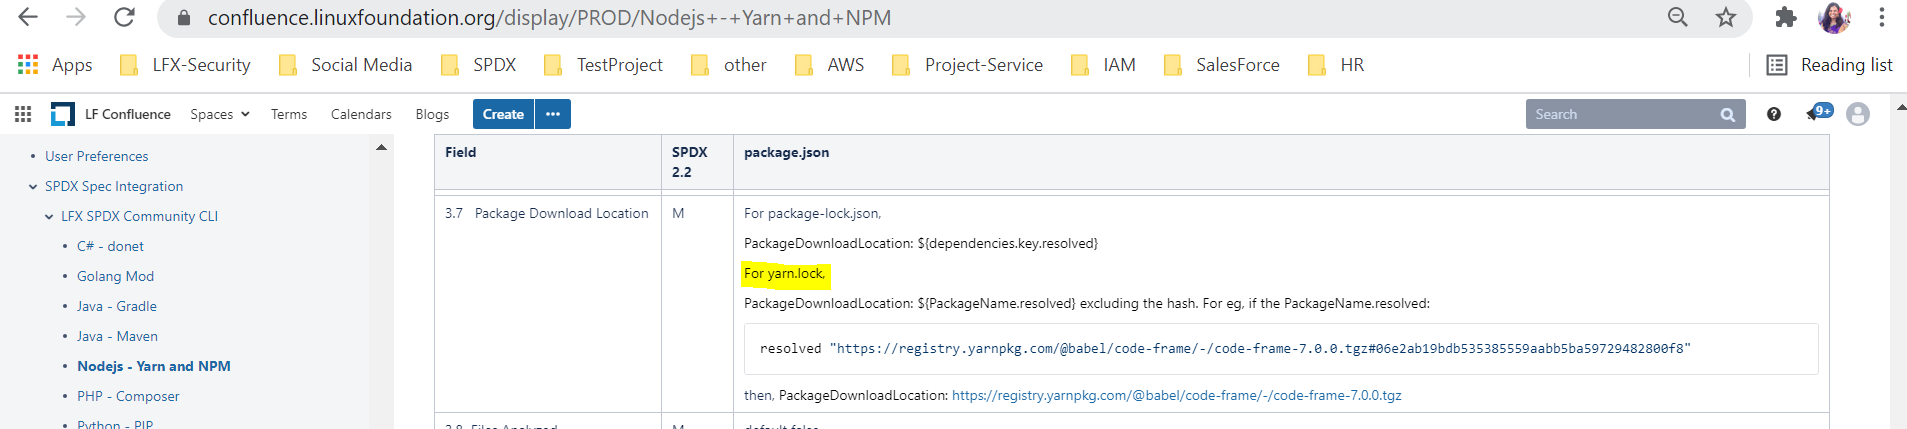Screen dimensions: 1907x429
Task: Open the Extensions puzzle icon
Action: point(1786,17)
